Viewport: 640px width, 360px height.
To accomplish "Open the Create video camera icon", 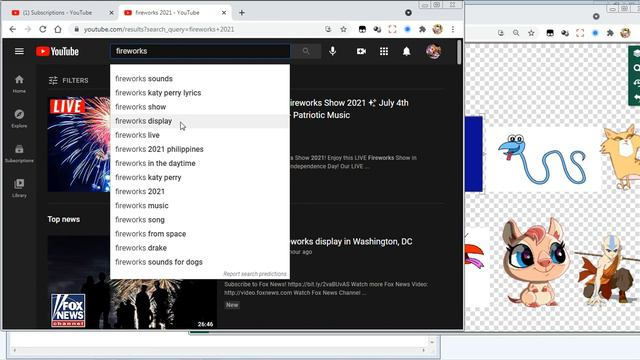I will (x=361, y=51).
